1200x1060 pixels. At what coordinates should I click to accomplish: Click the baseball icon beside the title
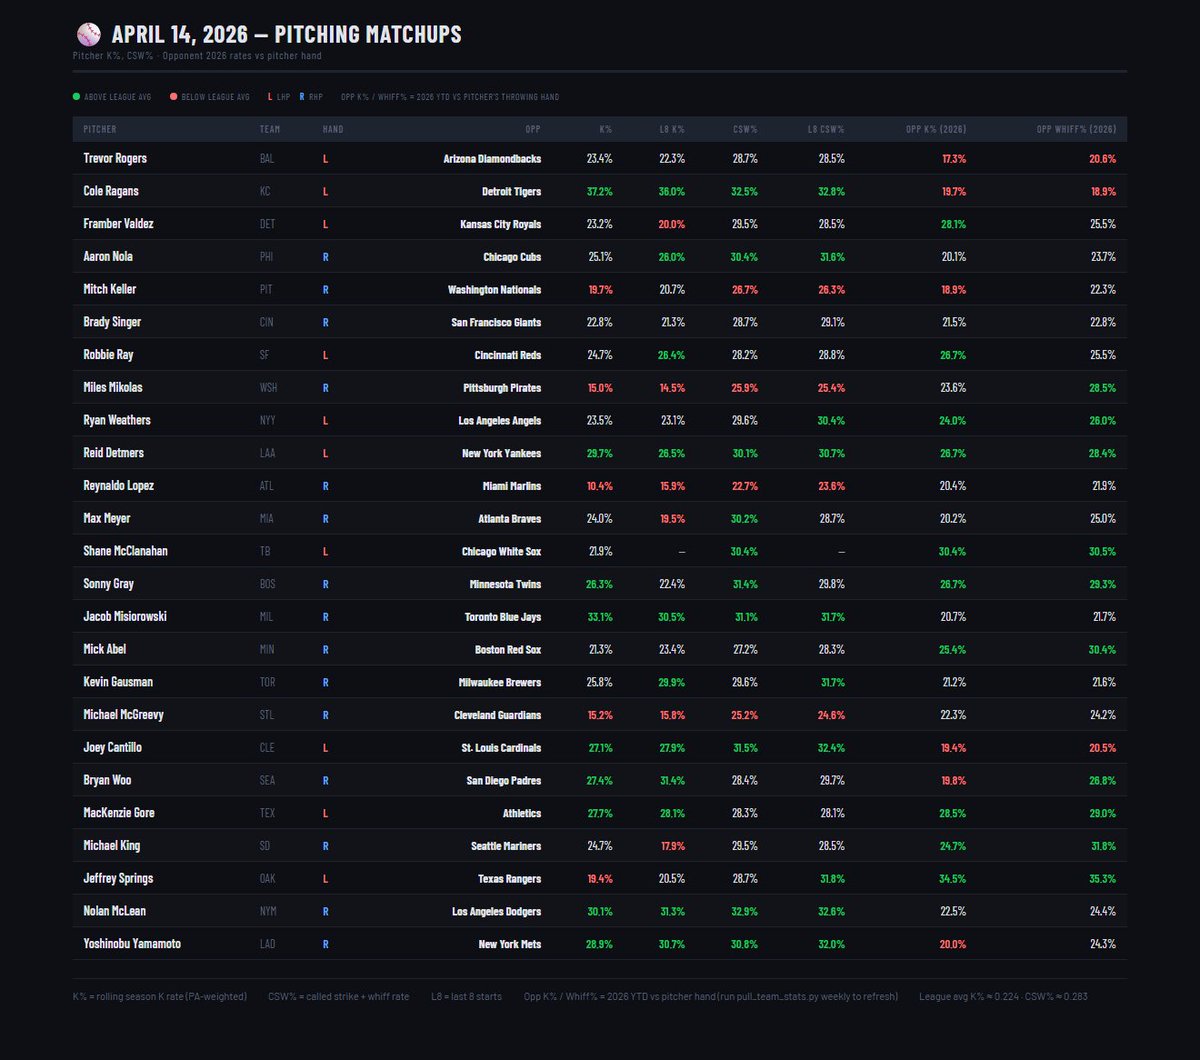click(x=88, y=34)
